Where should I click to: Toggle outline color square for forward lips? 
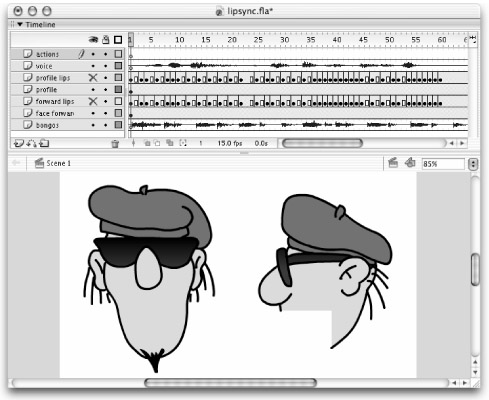click(x=118, y=101)
